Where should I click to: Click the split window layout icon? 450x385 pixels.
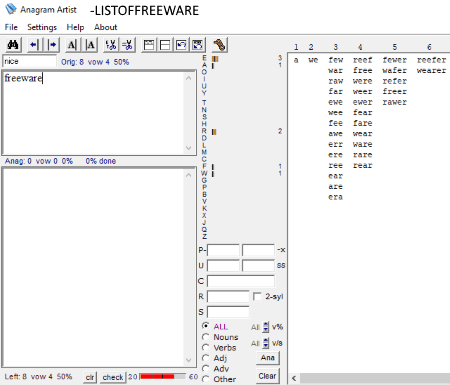(x=165, y=45)
